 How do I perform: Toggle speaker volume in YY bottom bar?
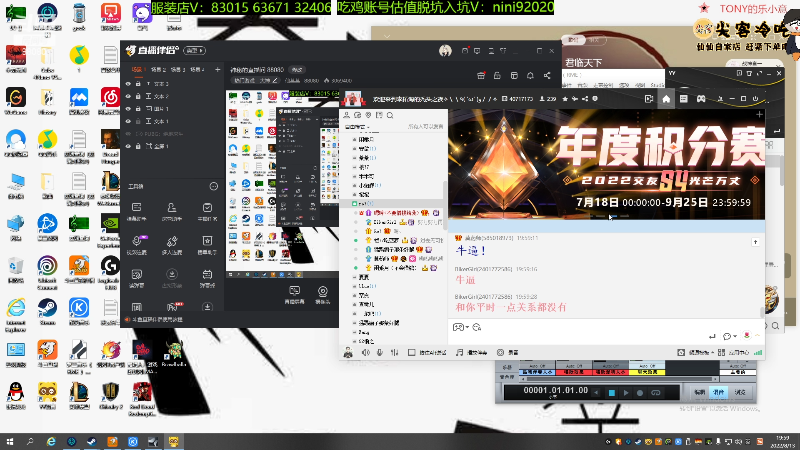pyautogui.click(x=366, y=353)
